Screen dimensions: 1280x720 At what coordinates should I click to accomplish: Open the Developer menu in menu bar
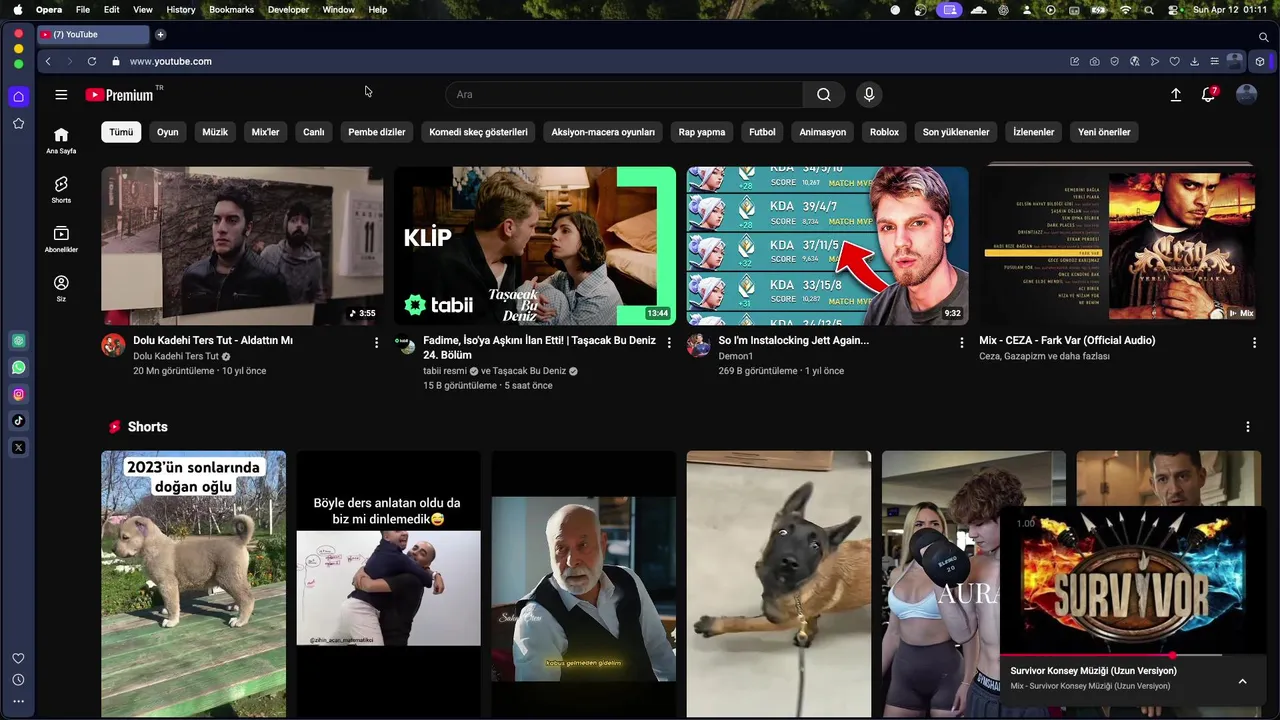288,10
